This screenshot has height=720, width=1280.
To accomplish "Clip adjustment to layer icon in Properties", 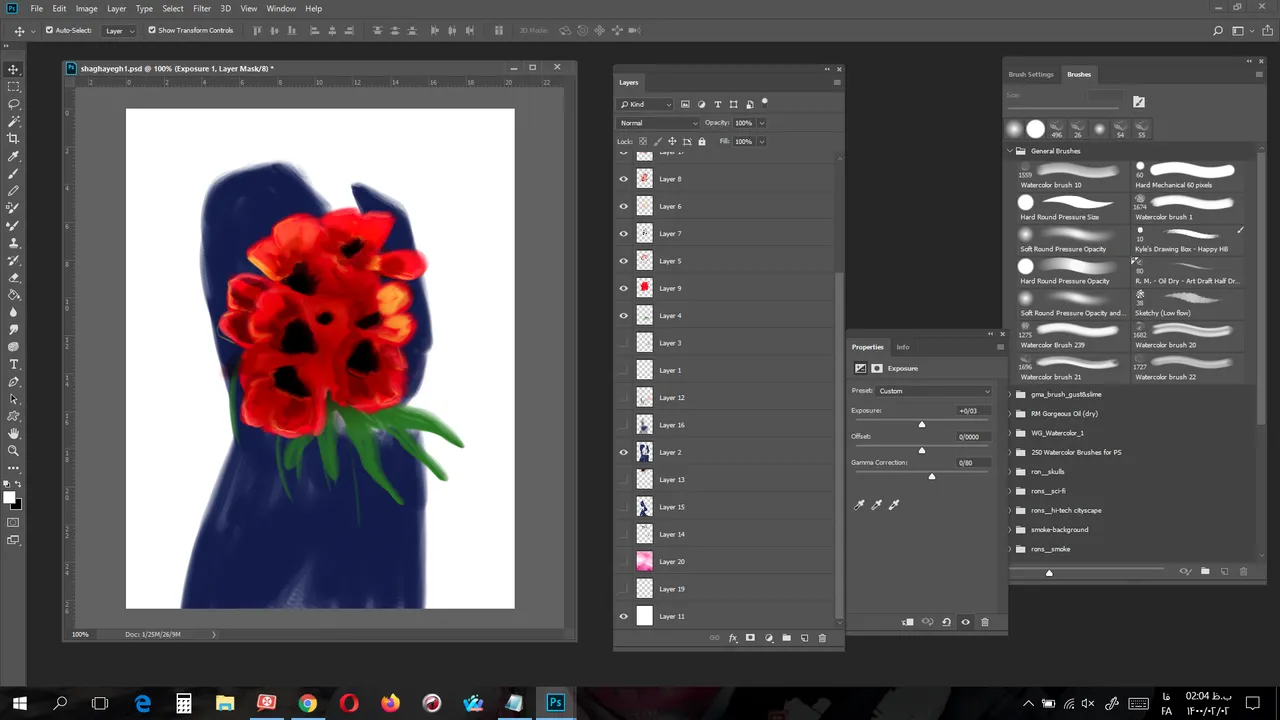I will coord(908,622).
